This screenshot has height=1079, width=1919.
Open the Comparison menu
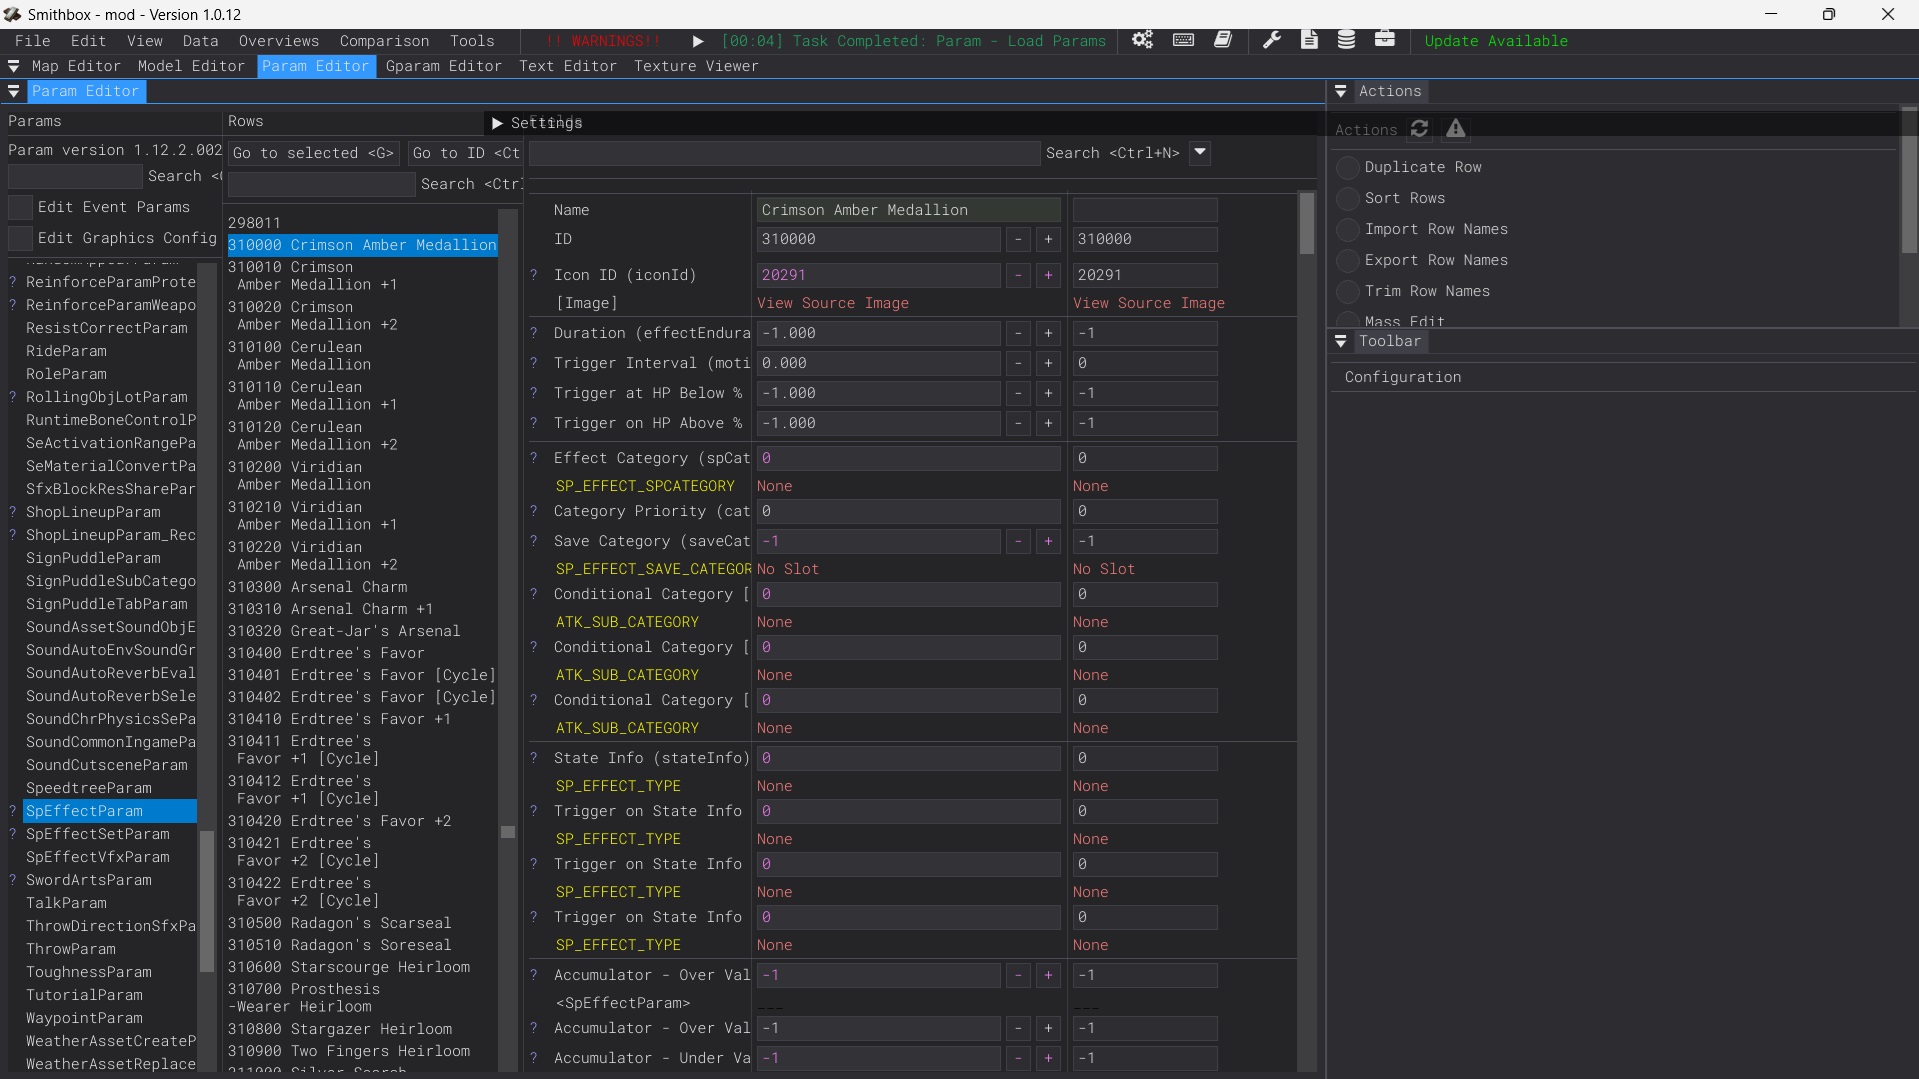coord(384,41)
